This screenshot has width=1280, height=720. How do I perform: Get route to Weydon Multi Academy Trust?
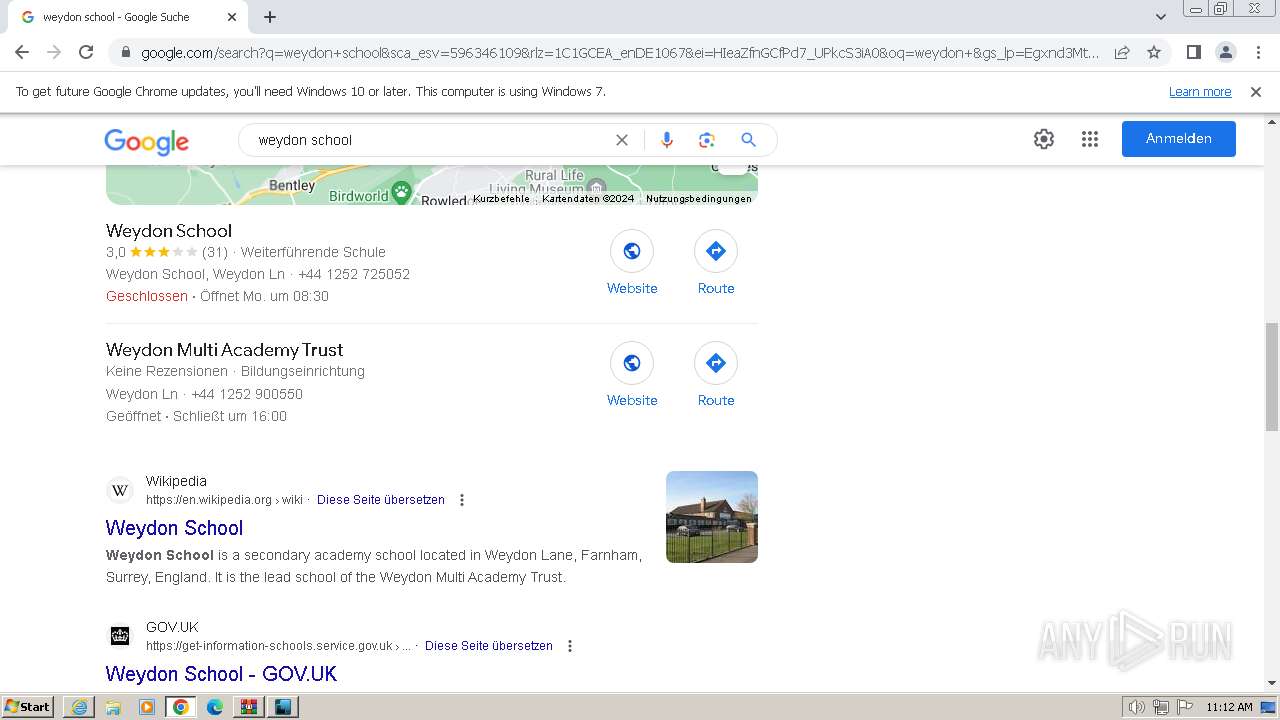coord(716,363)
